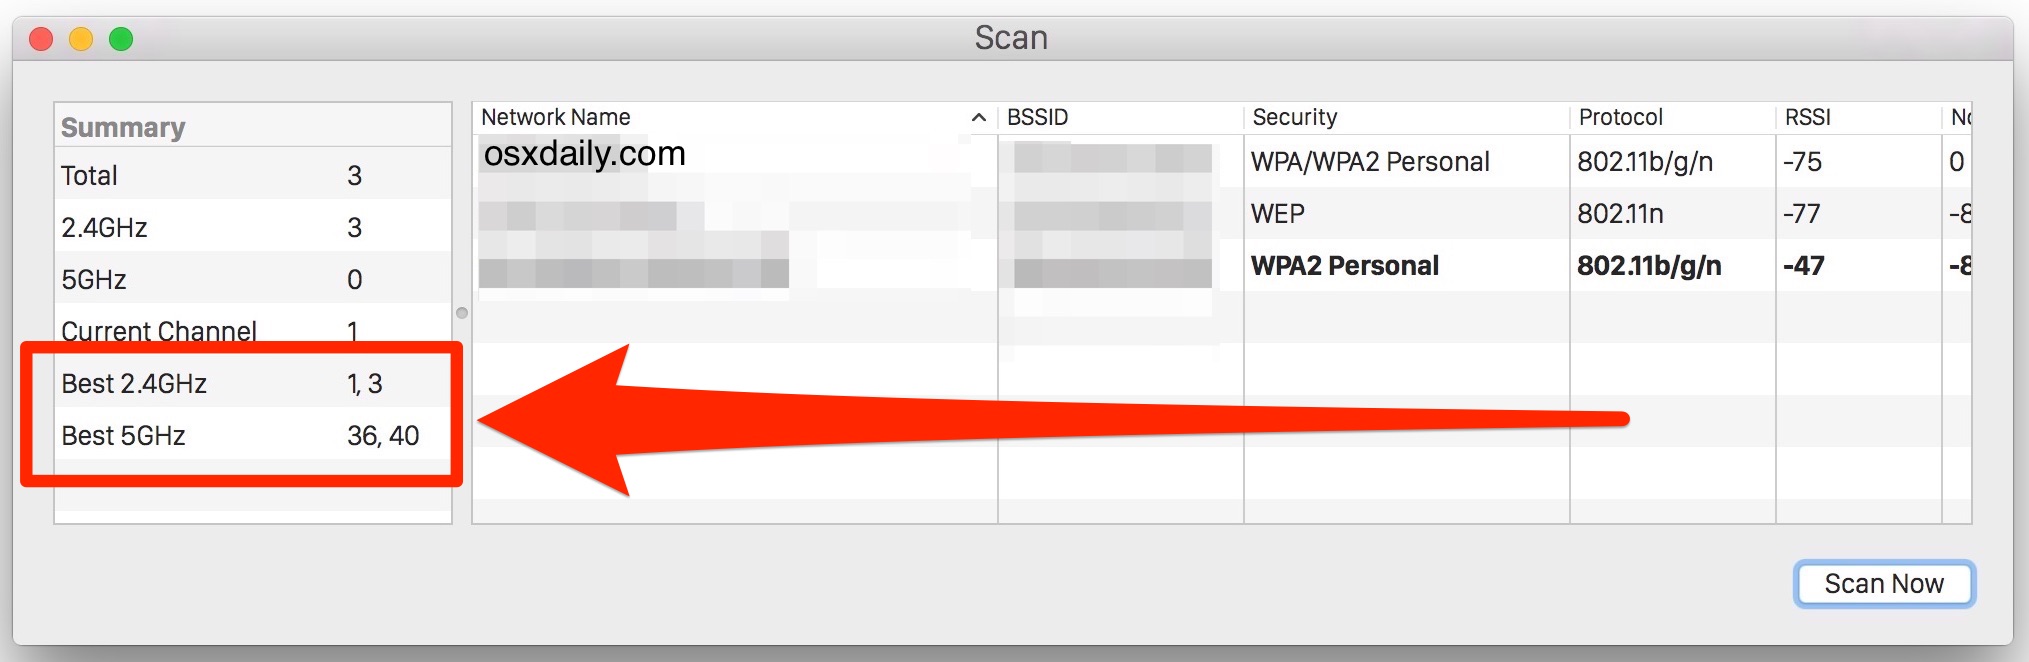The height and width of the screenshot is (662, 2029).
Task: Click the 802.11n protocol cell
Action: 1619,214
